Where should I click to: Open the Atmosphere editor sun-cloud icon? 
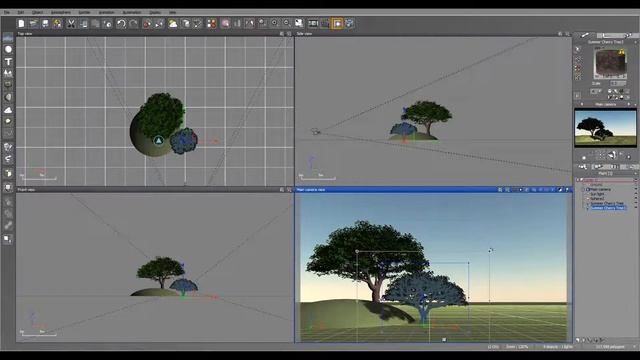(173, 24)
